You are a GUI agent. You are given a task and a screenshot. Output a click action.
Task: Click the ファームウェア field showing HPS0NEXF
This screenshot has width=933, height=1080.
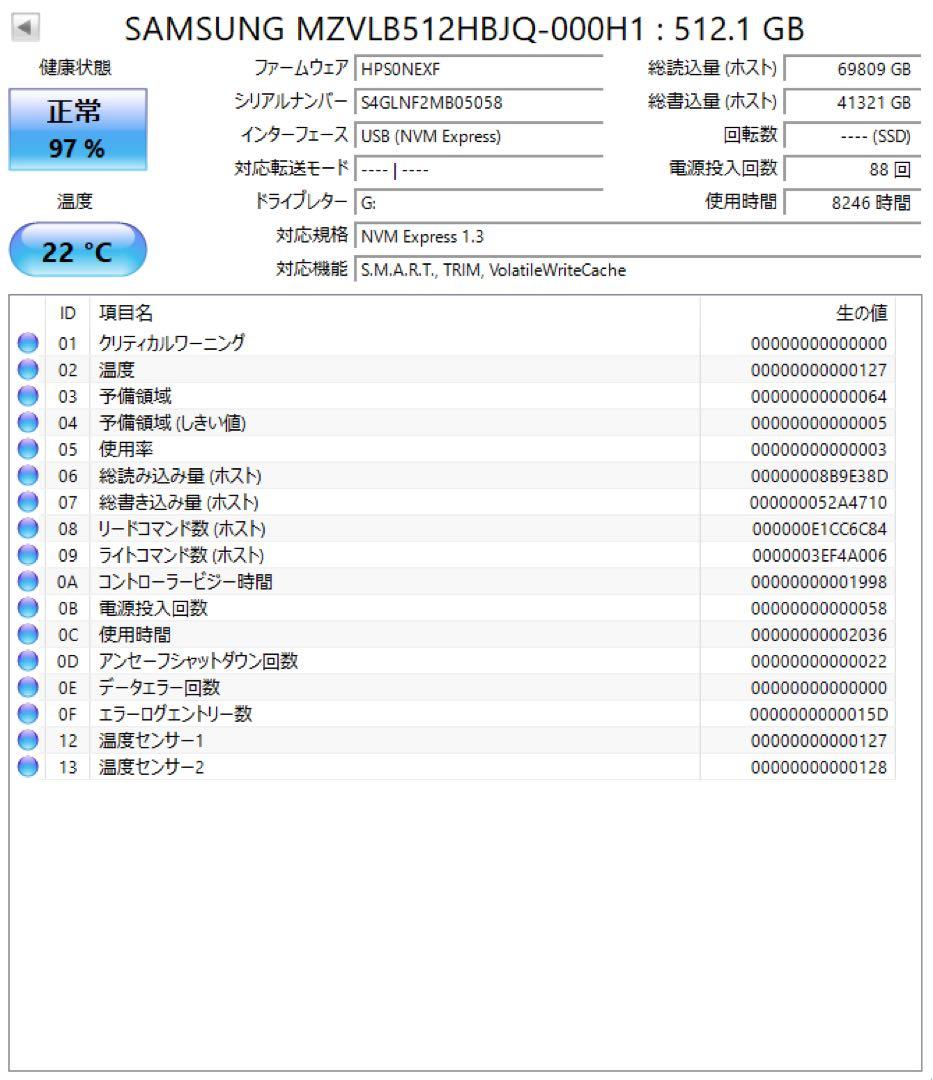tap(479, 69)
